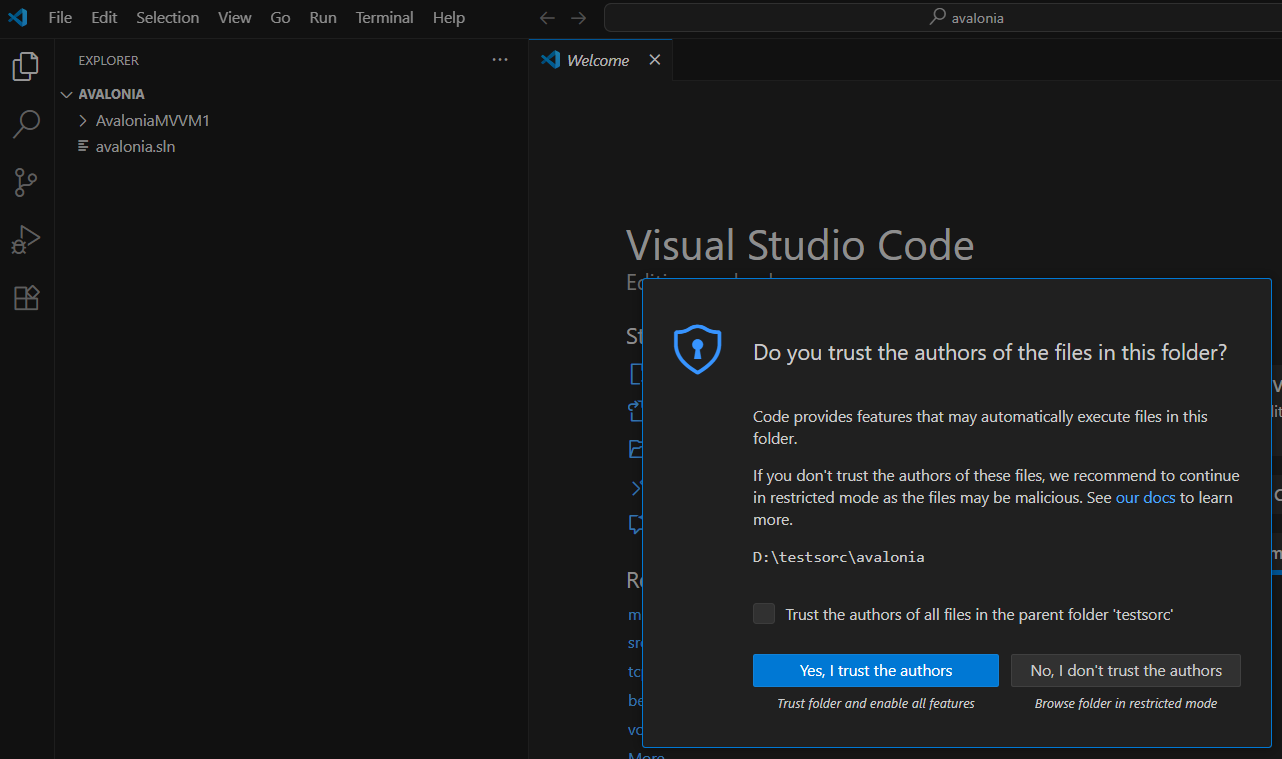Open the View menu

[235, 18]
